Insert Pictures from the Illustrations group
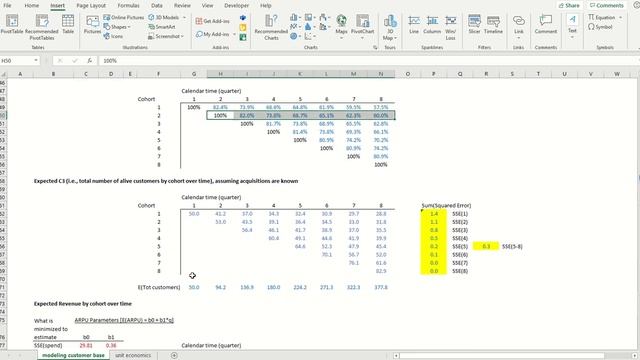Image resolution: width=640 pixels, height=360 pixels. tap(92, 25)
